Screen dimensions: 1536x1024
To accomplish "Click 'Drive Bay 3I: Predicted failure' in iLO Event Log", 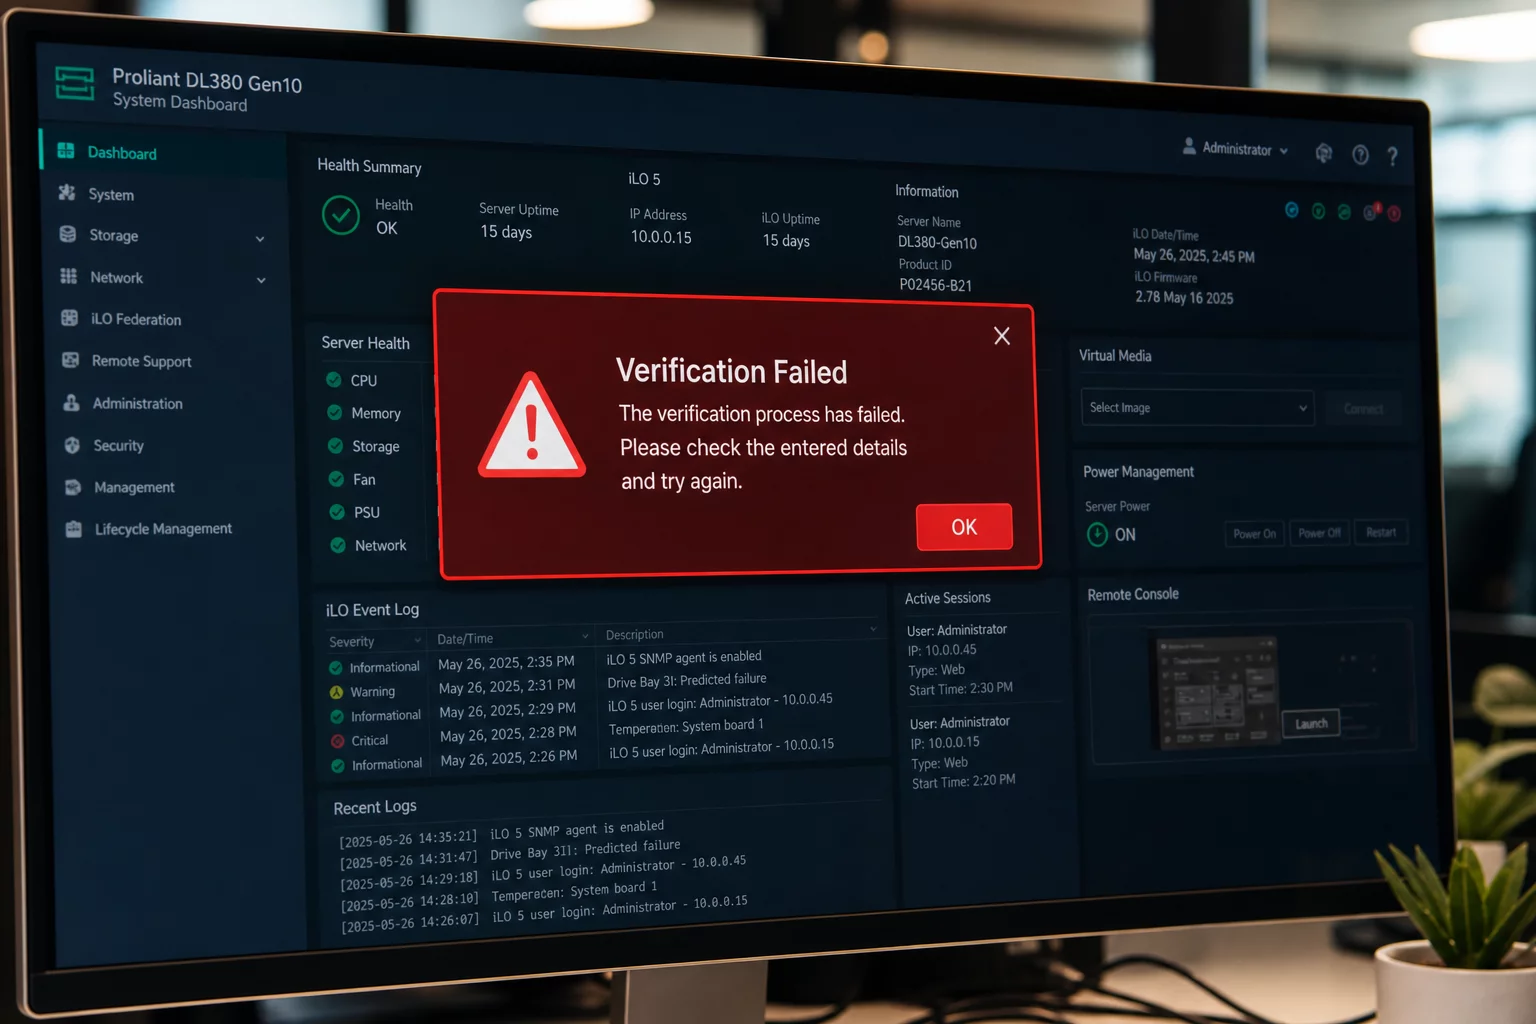I will pyautogui.click(x=687, y=680).
